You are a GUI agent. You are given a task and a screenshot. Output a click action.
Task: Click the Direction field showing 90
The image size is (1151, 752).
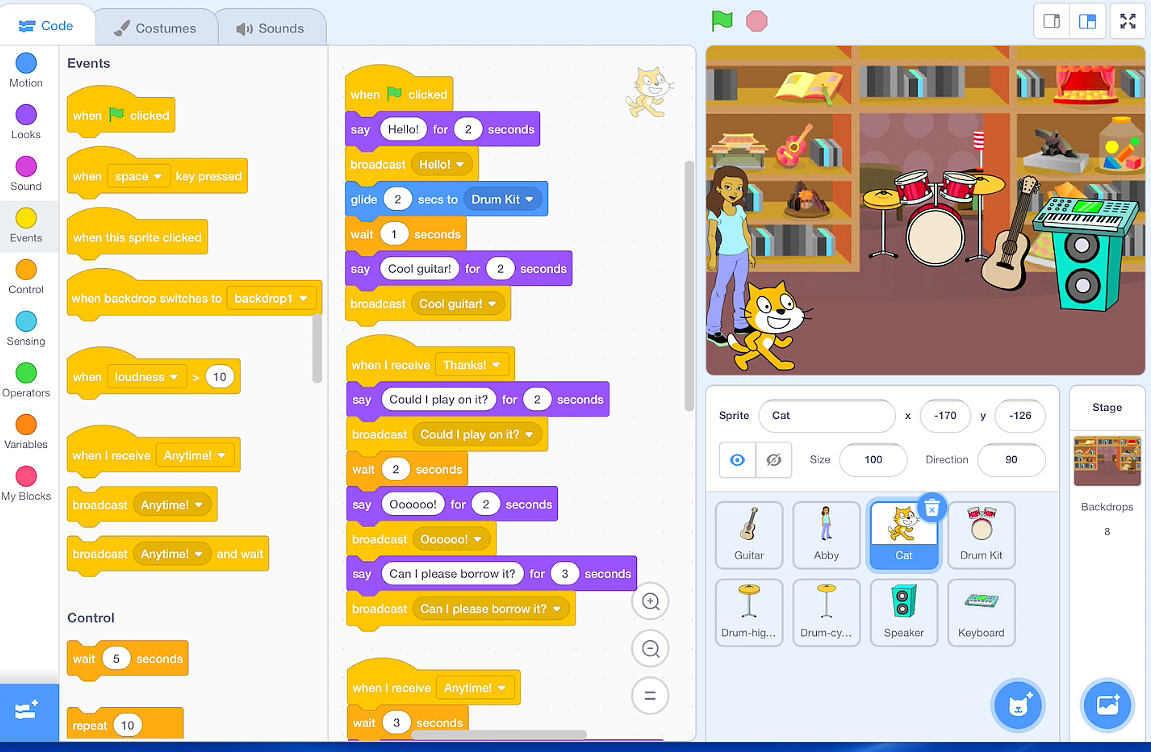[1012, 460]
